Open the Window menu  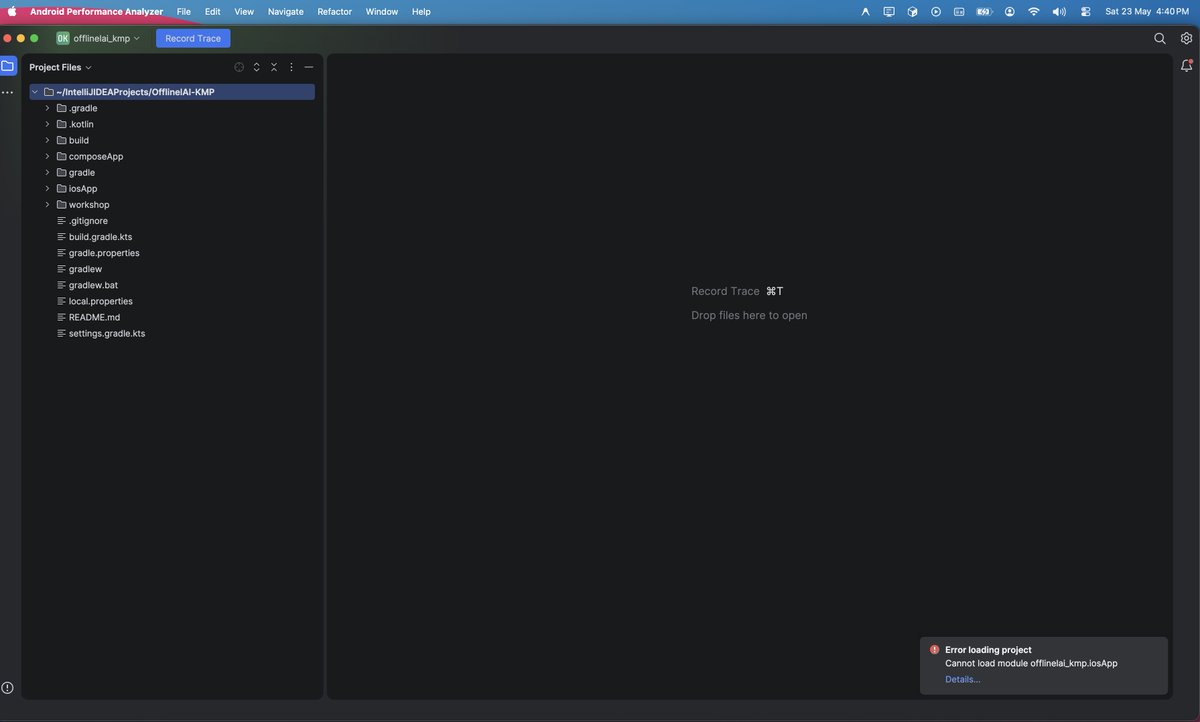pos(382,11)
